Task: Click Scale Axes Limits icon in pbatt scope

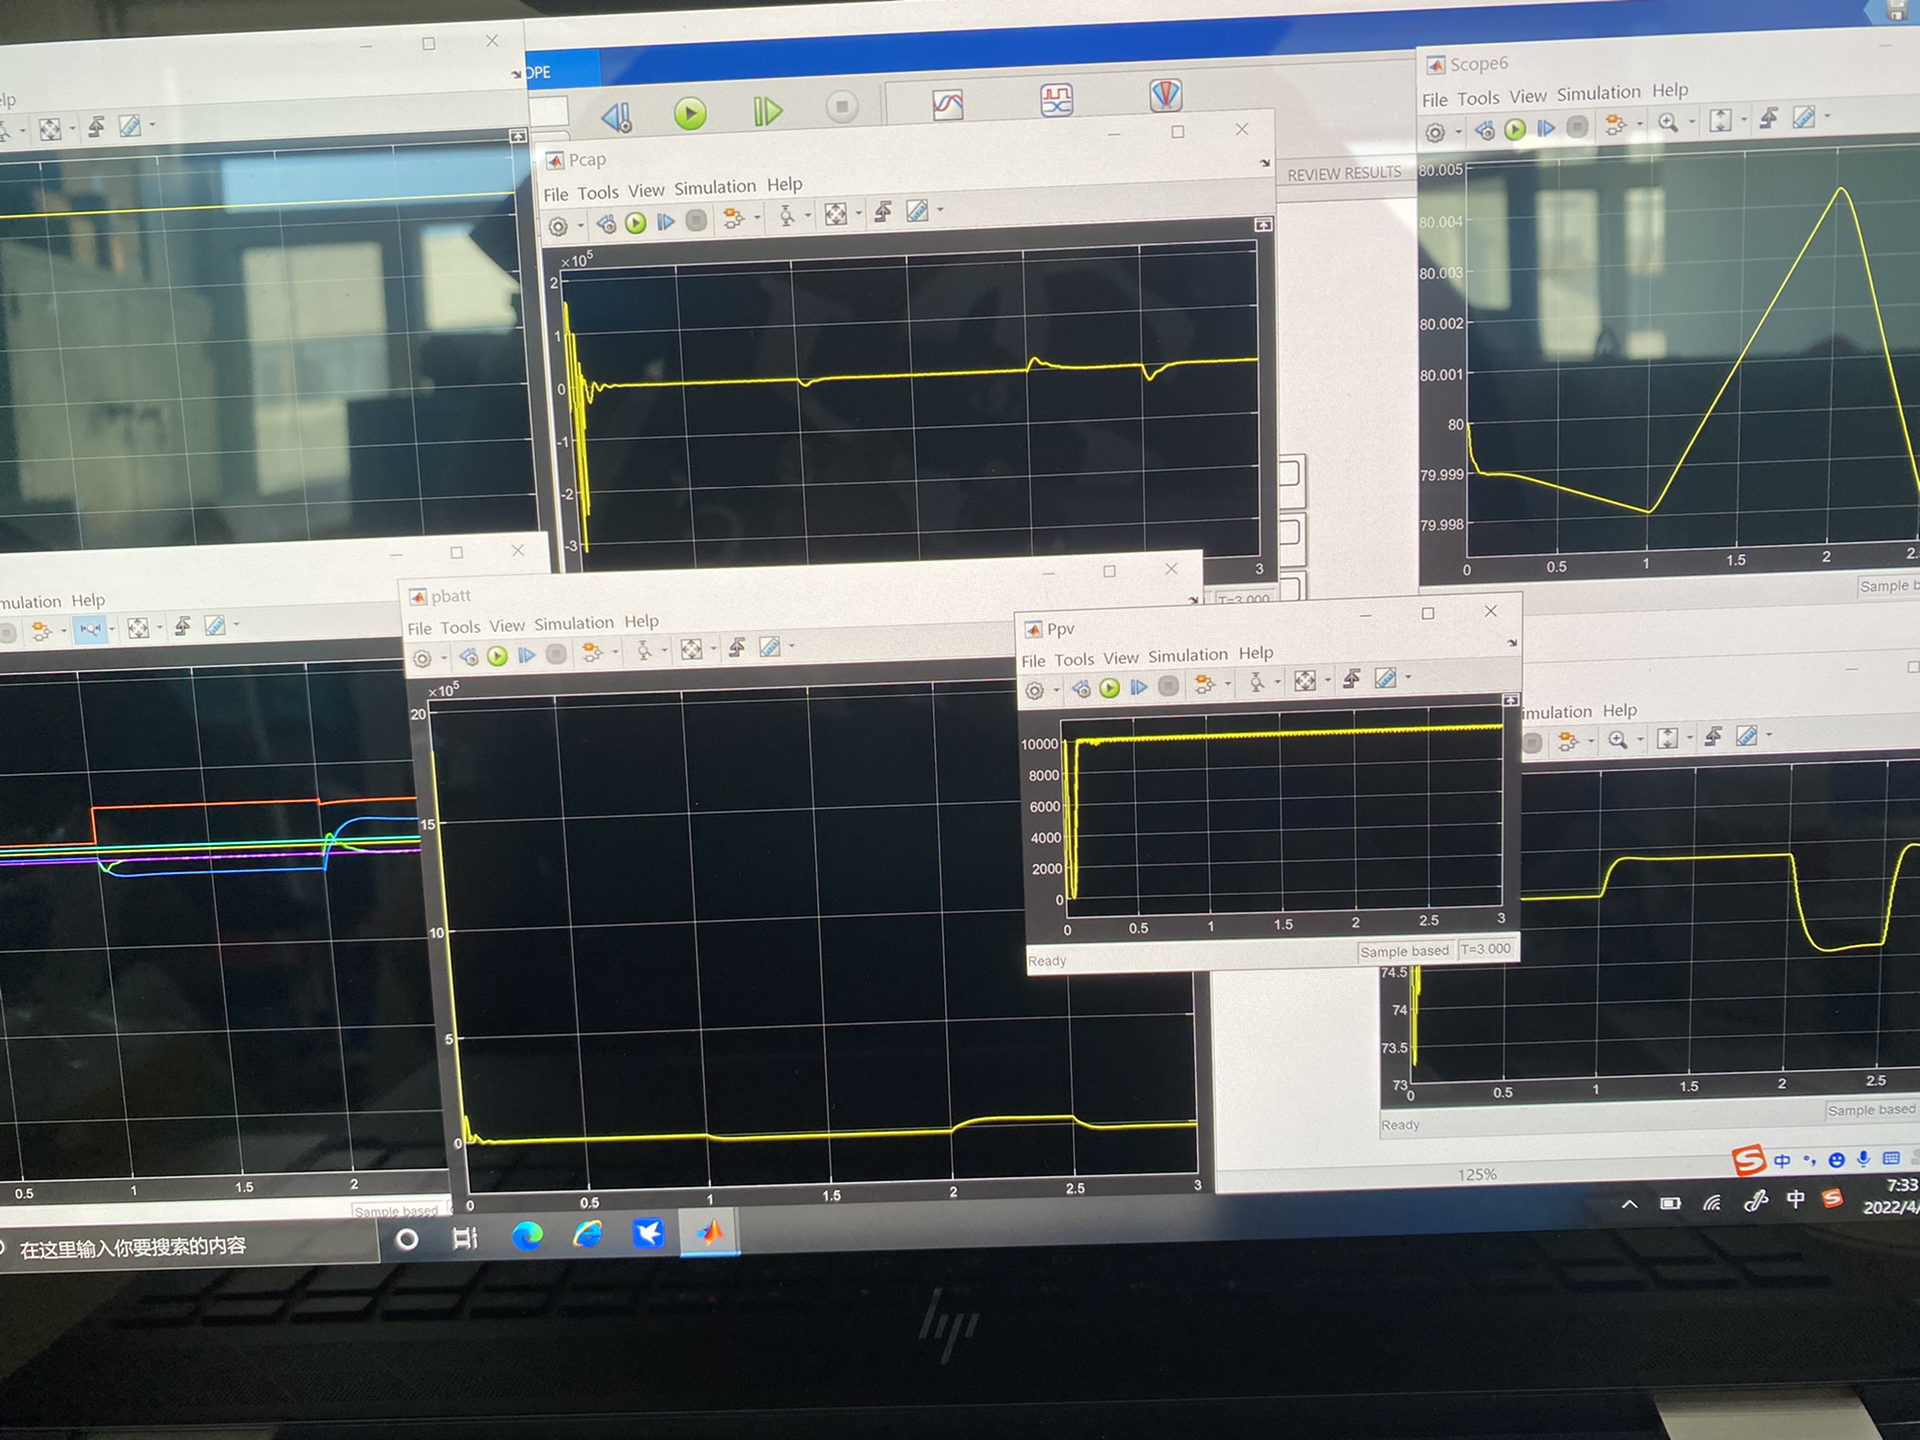Action: (x=691, y=650)
